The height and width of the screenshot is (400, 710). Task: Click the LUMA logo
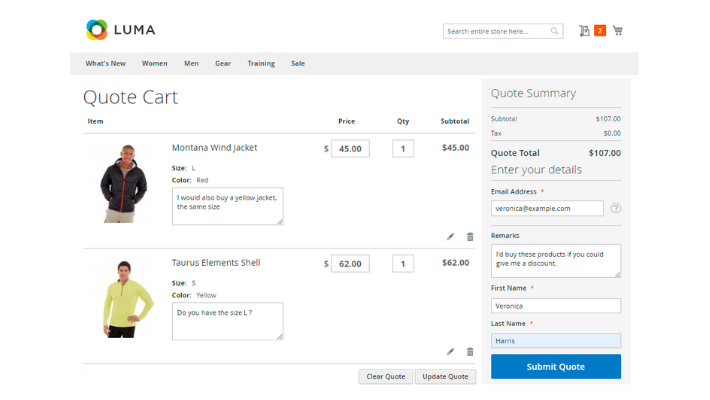(120, 30)
